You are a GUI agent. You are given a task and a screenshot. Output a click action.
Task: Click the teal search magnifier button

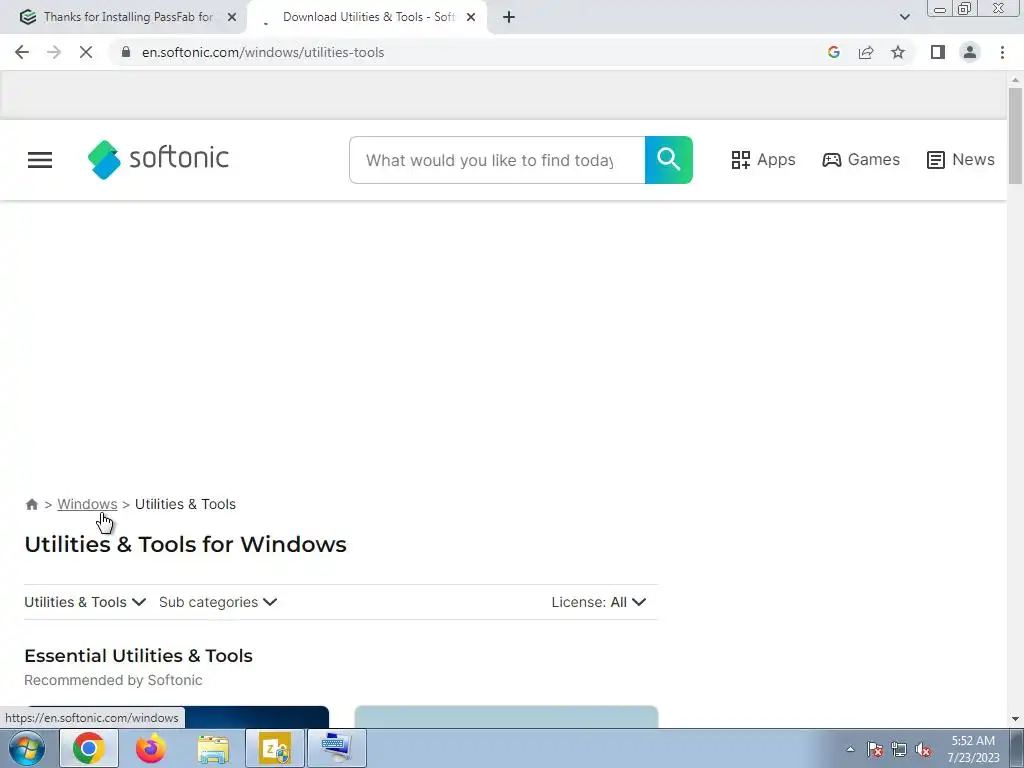click(668, 160)
